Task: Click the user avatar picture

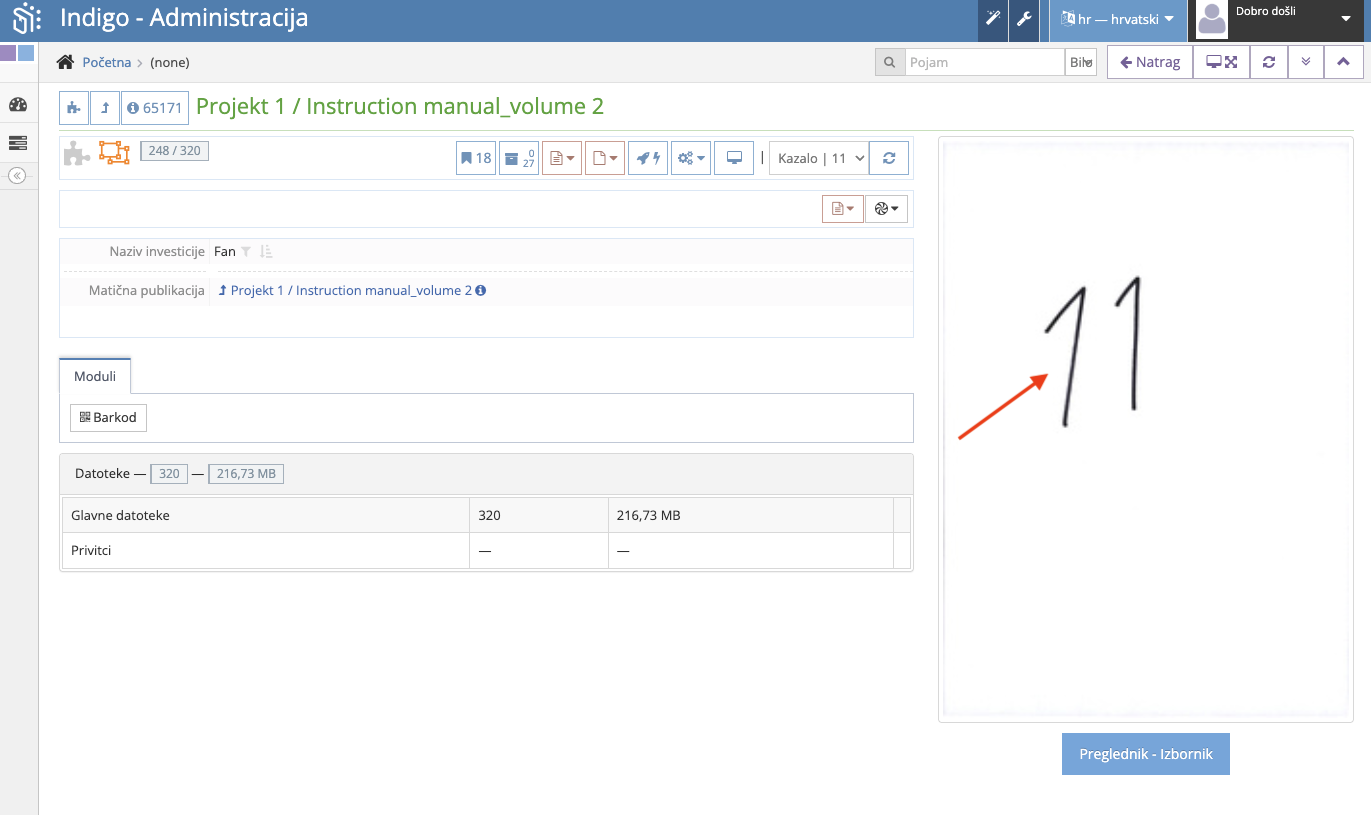Action: pyautogui.click(x=1212, y=19)
